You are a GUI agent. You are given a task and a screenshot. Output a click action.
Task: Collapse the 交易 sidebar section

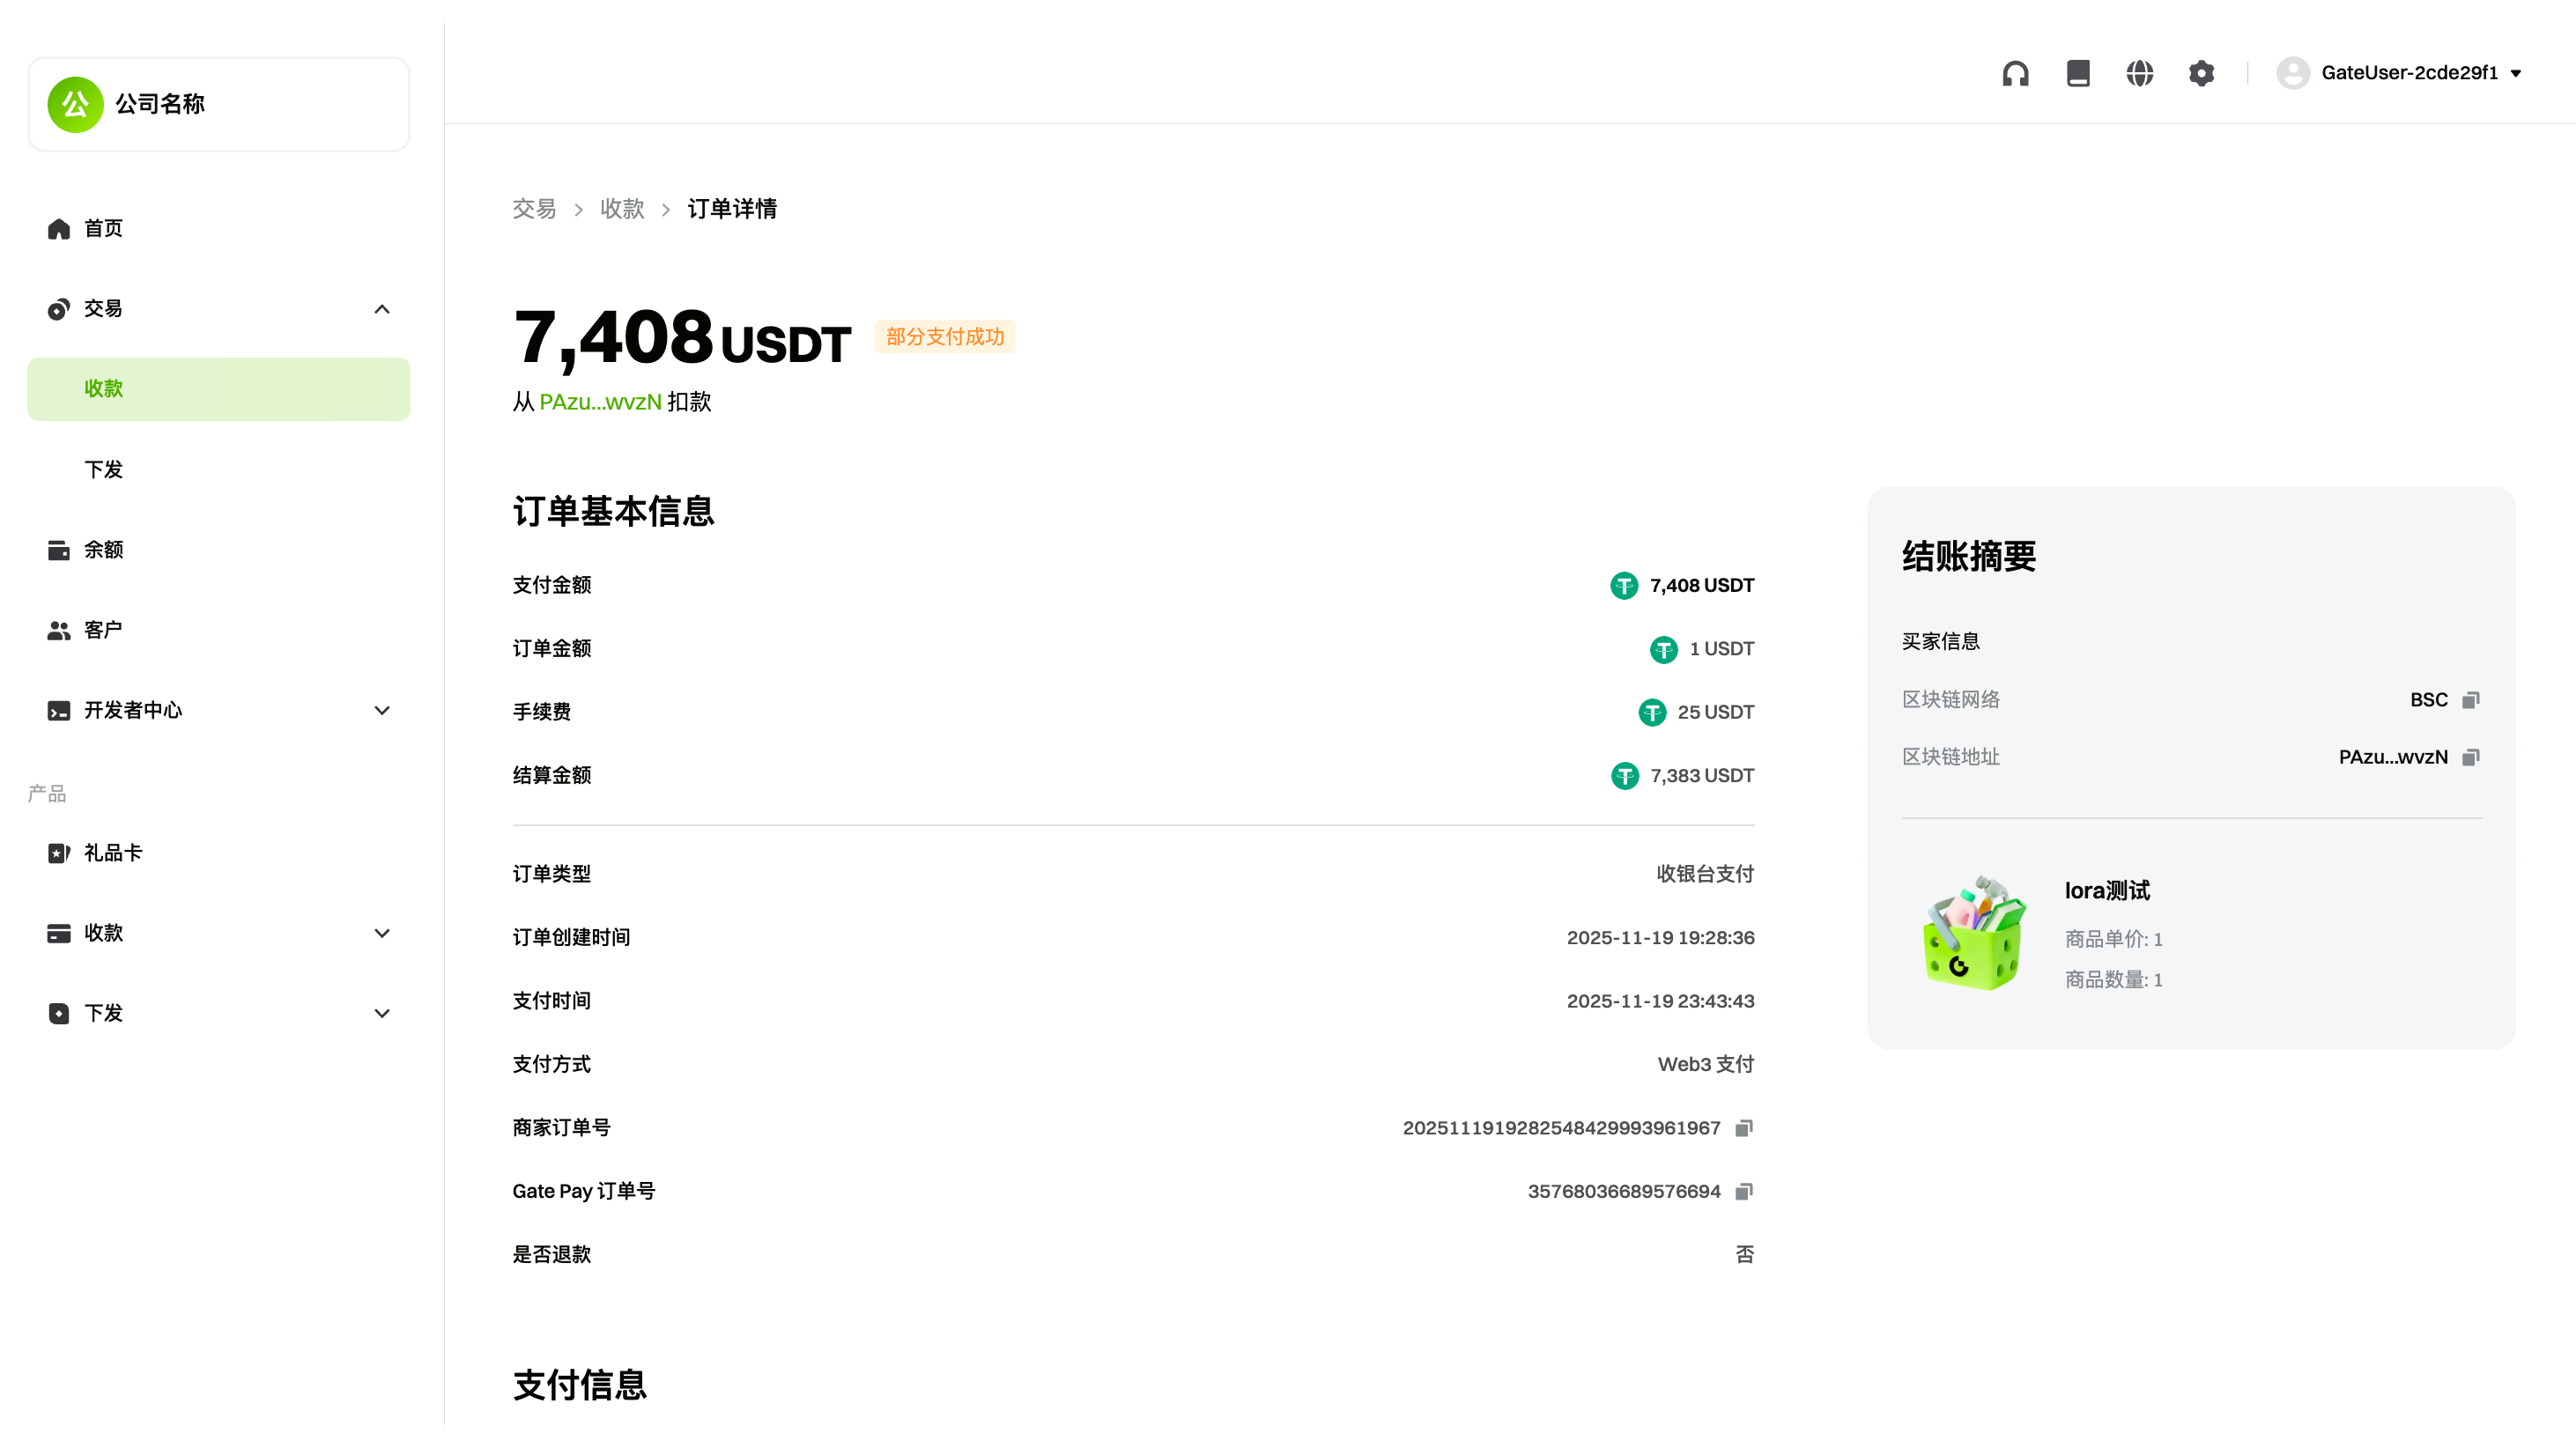(x=381, y=309)
